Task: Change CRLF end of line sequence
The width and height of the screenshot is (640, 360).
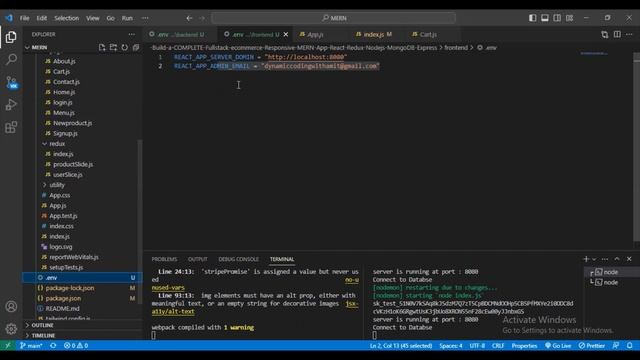Action: coord(498,346)
